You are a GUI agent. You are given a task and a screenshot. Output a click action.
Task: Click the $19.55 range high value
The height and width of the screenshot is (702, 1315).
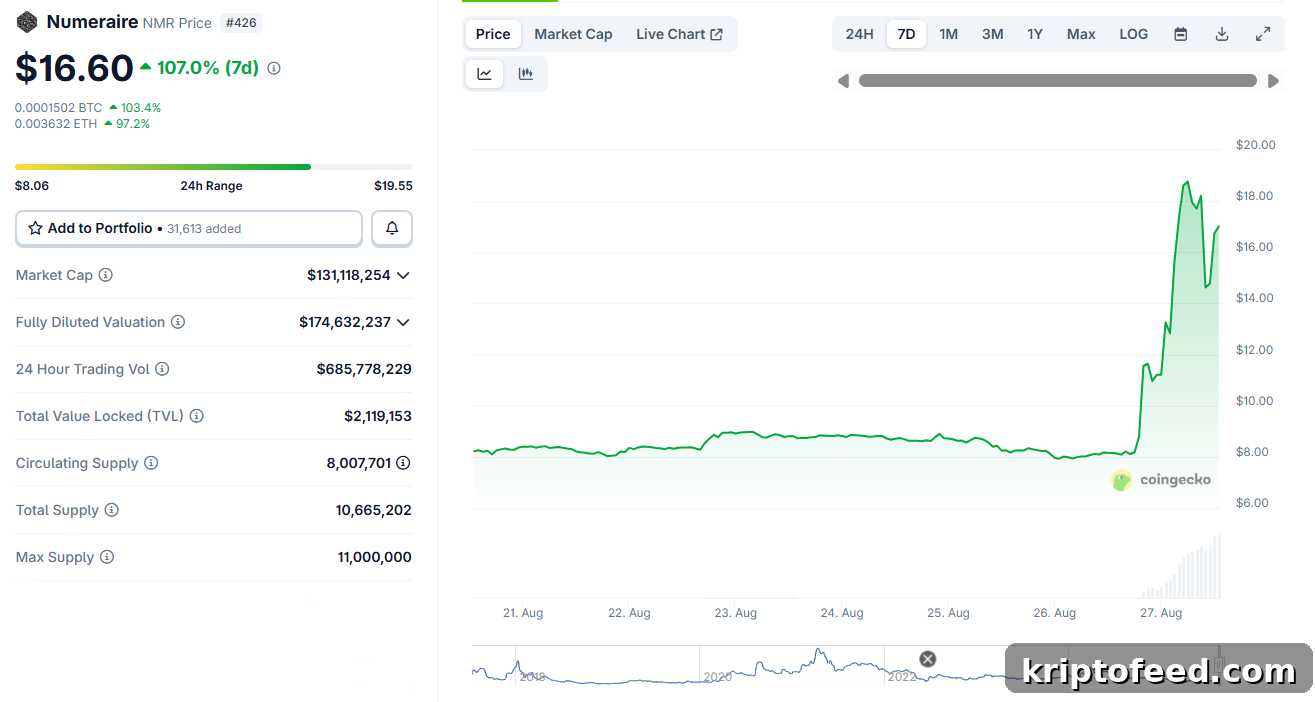(x=393, y=186)
